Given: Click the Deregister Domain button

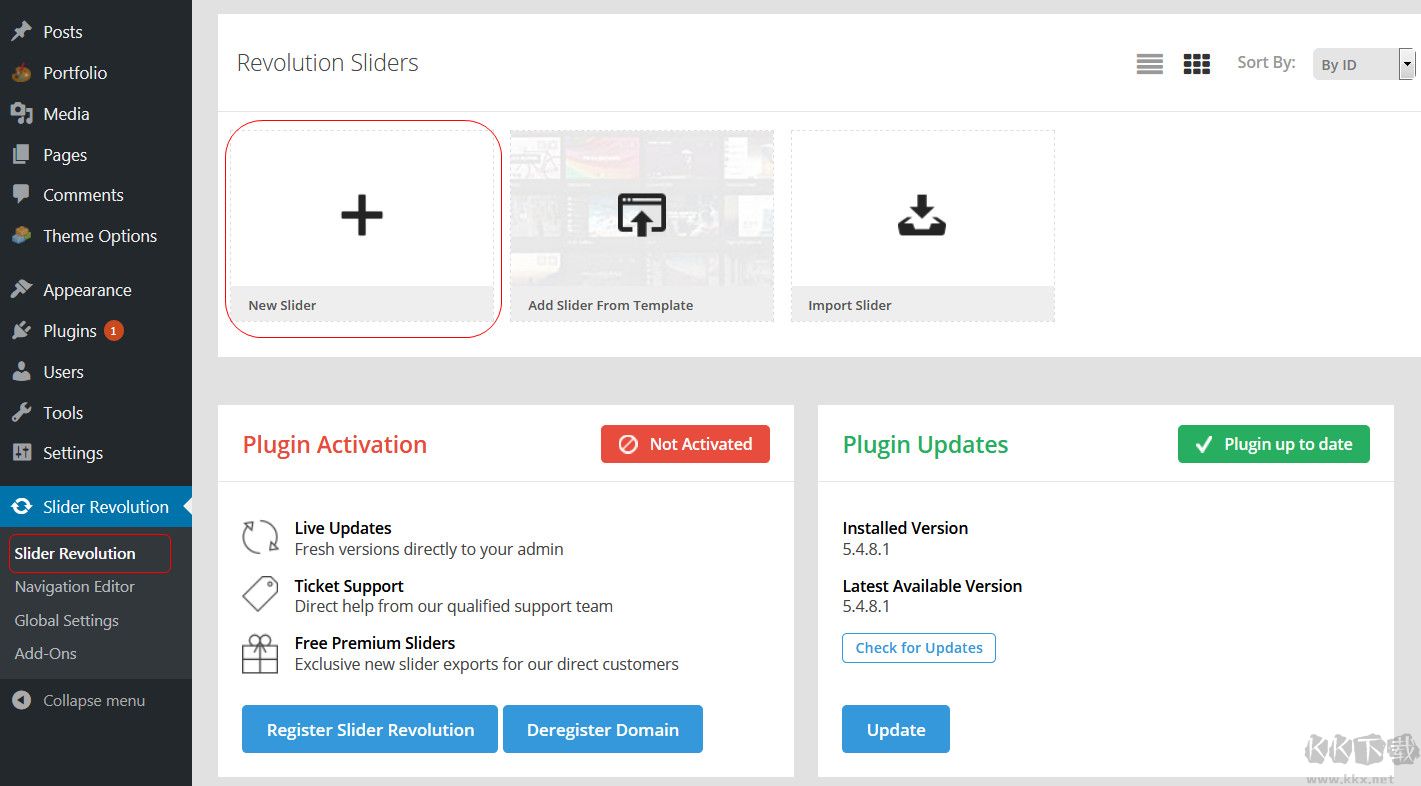Looking at the screenshot, I should tap(603, 729).
